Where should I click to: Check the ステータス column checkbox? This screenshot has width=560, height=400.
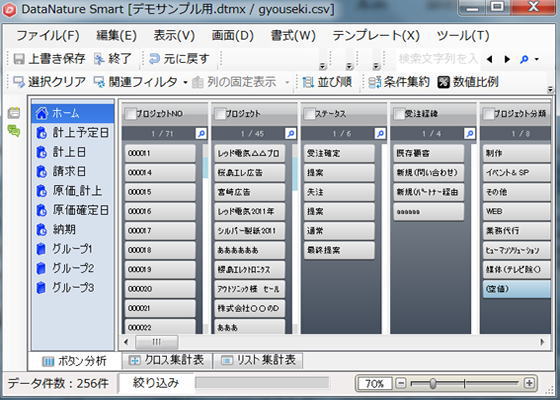point(309,114)
